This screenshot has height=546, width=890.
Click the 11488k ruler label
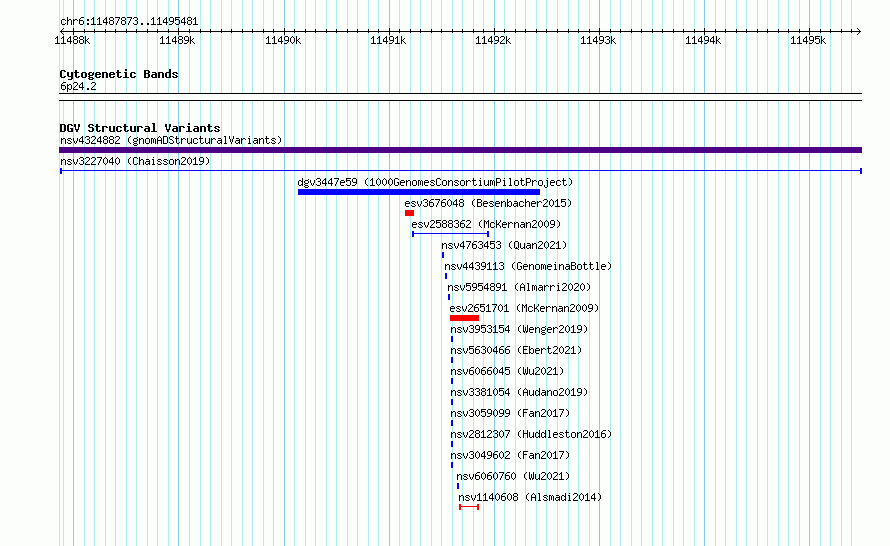point(72,40)
